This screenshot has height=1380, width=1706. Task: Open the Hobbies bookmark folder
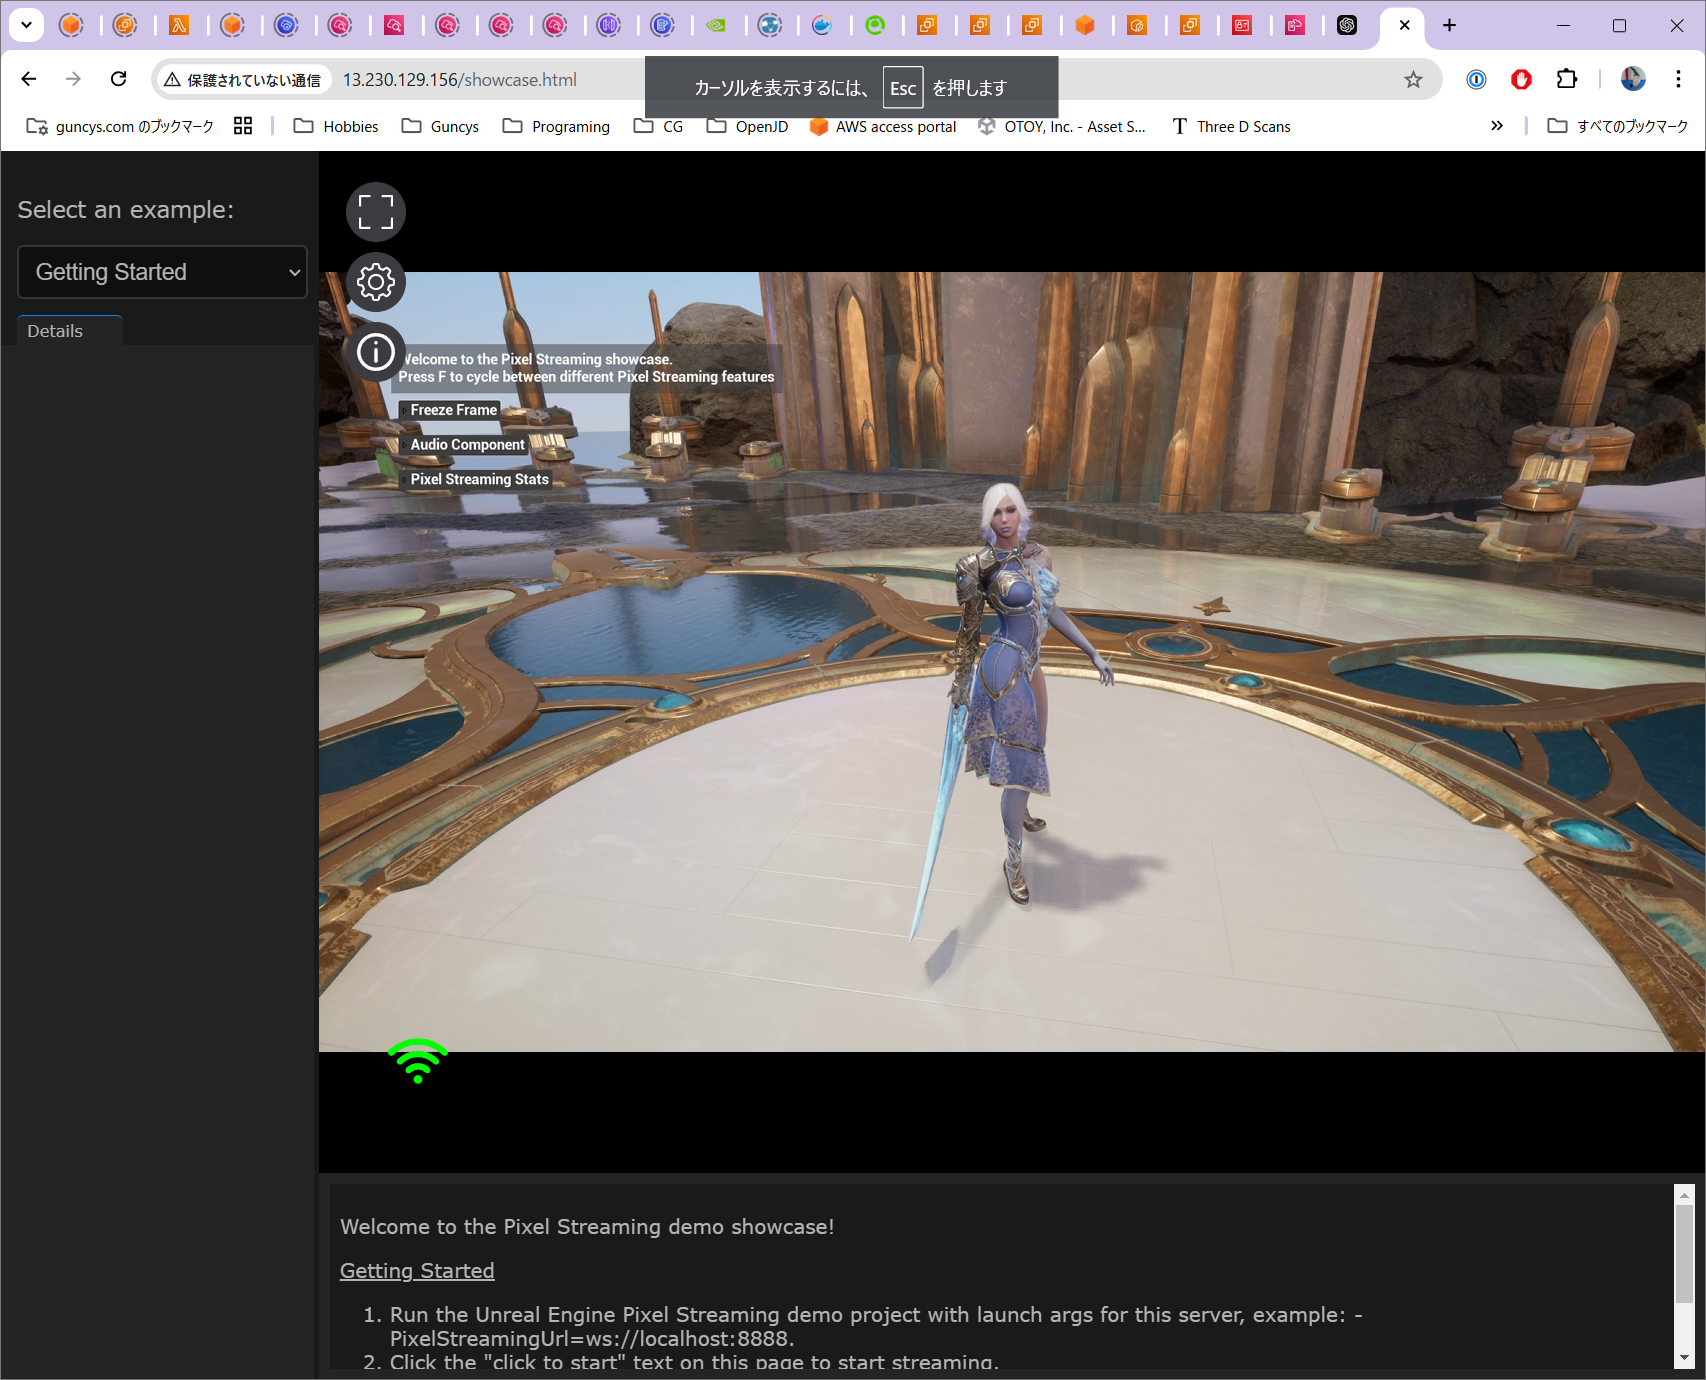[x=336, y=126]
